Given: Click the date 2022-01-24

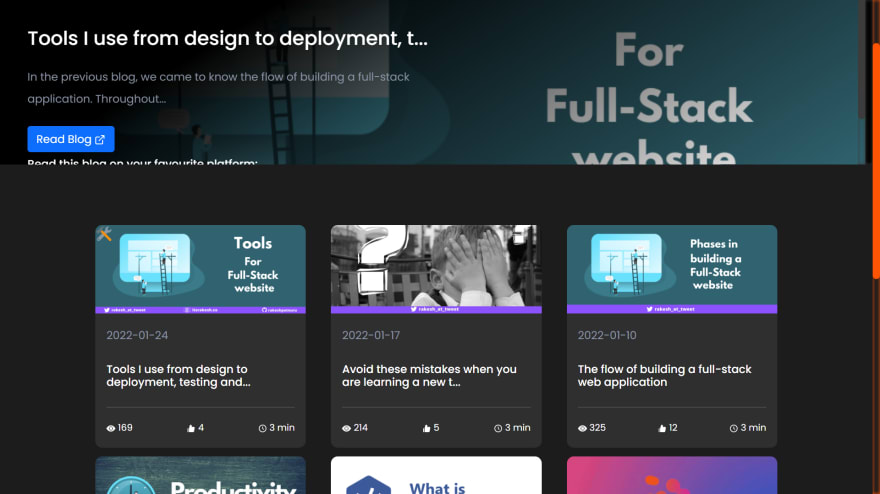Looking at the screenshot, I should (137, 335).
